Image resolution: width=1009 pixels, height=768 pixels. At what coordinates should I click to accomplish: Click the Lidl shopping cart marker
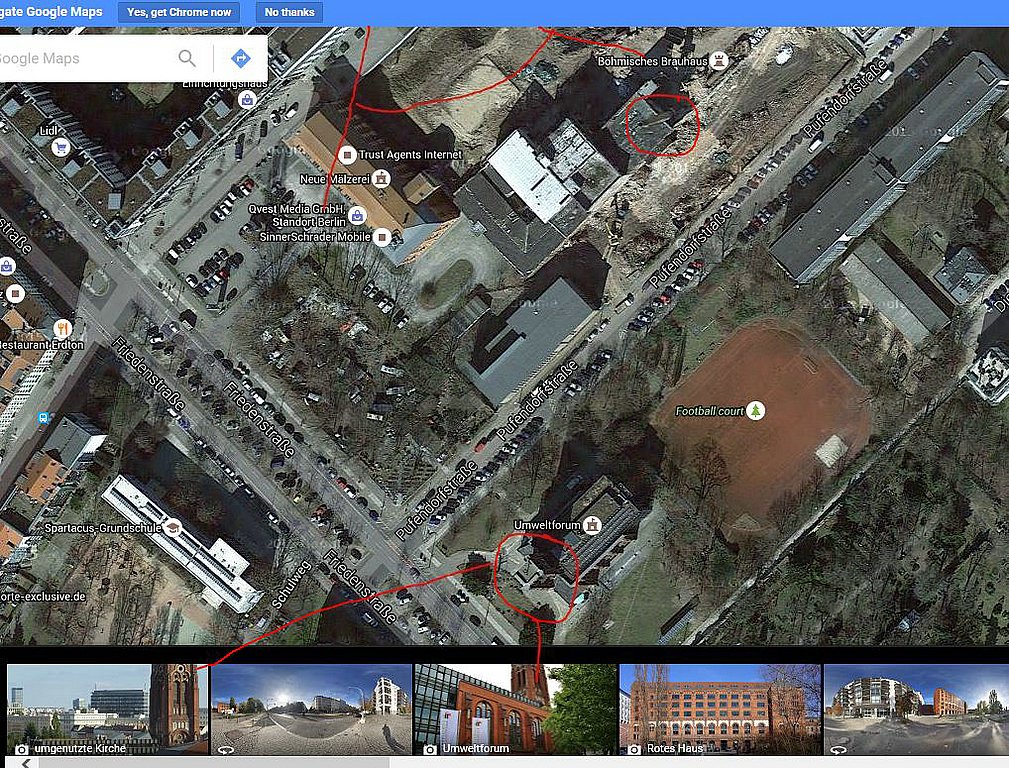61,148
